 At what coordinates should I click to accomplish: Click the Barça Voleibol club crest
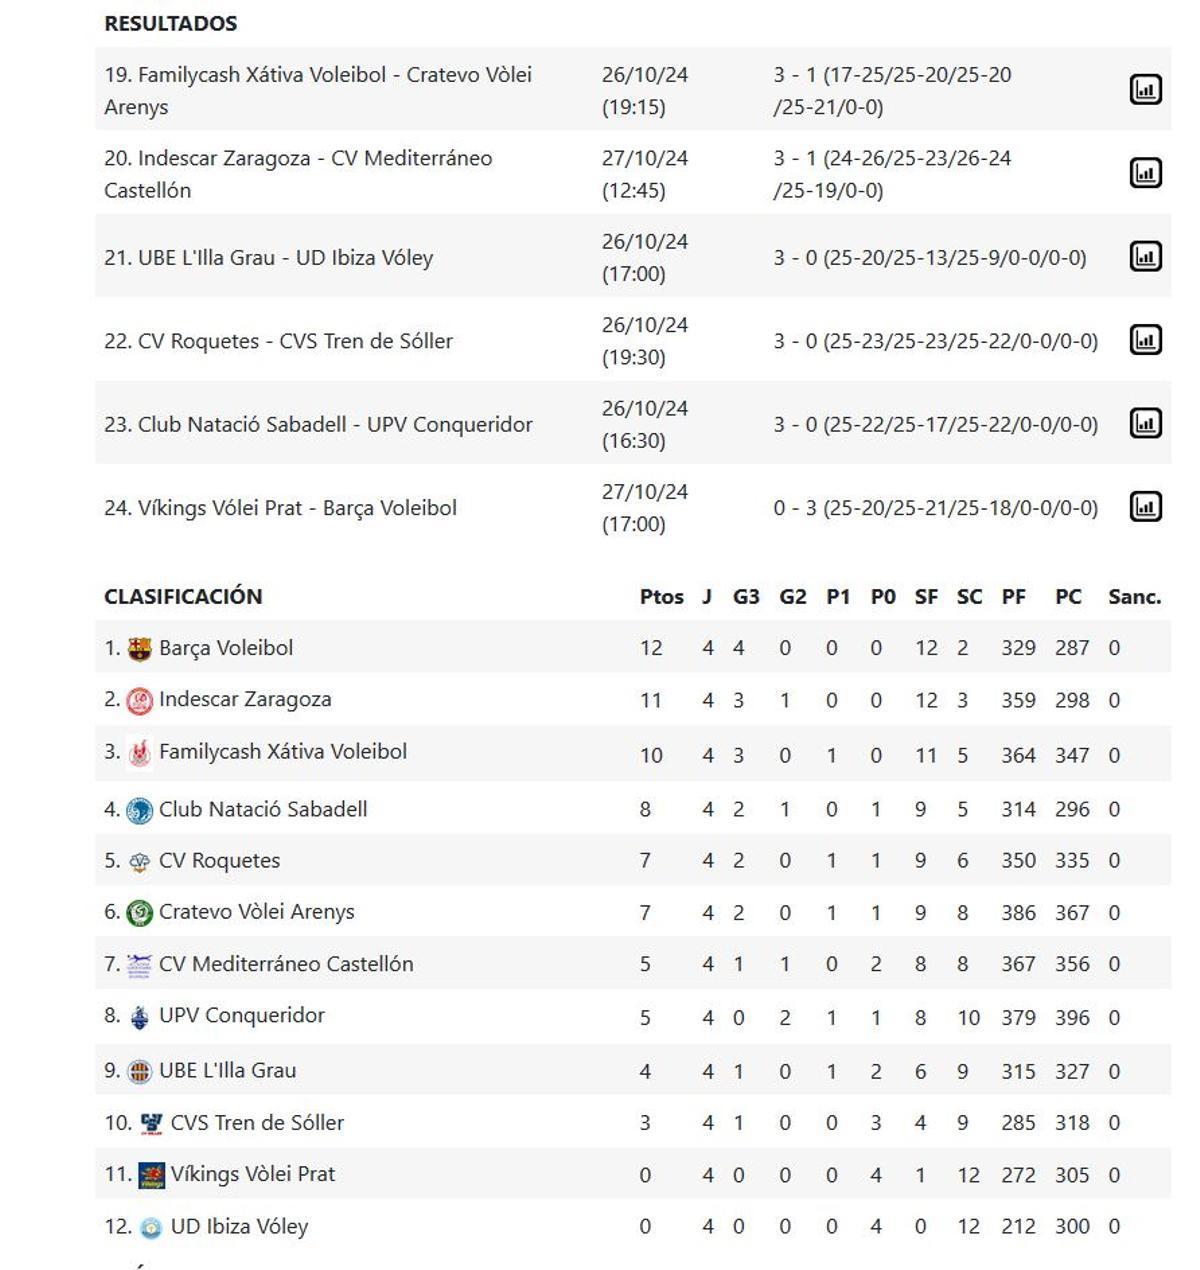[139, 647]
